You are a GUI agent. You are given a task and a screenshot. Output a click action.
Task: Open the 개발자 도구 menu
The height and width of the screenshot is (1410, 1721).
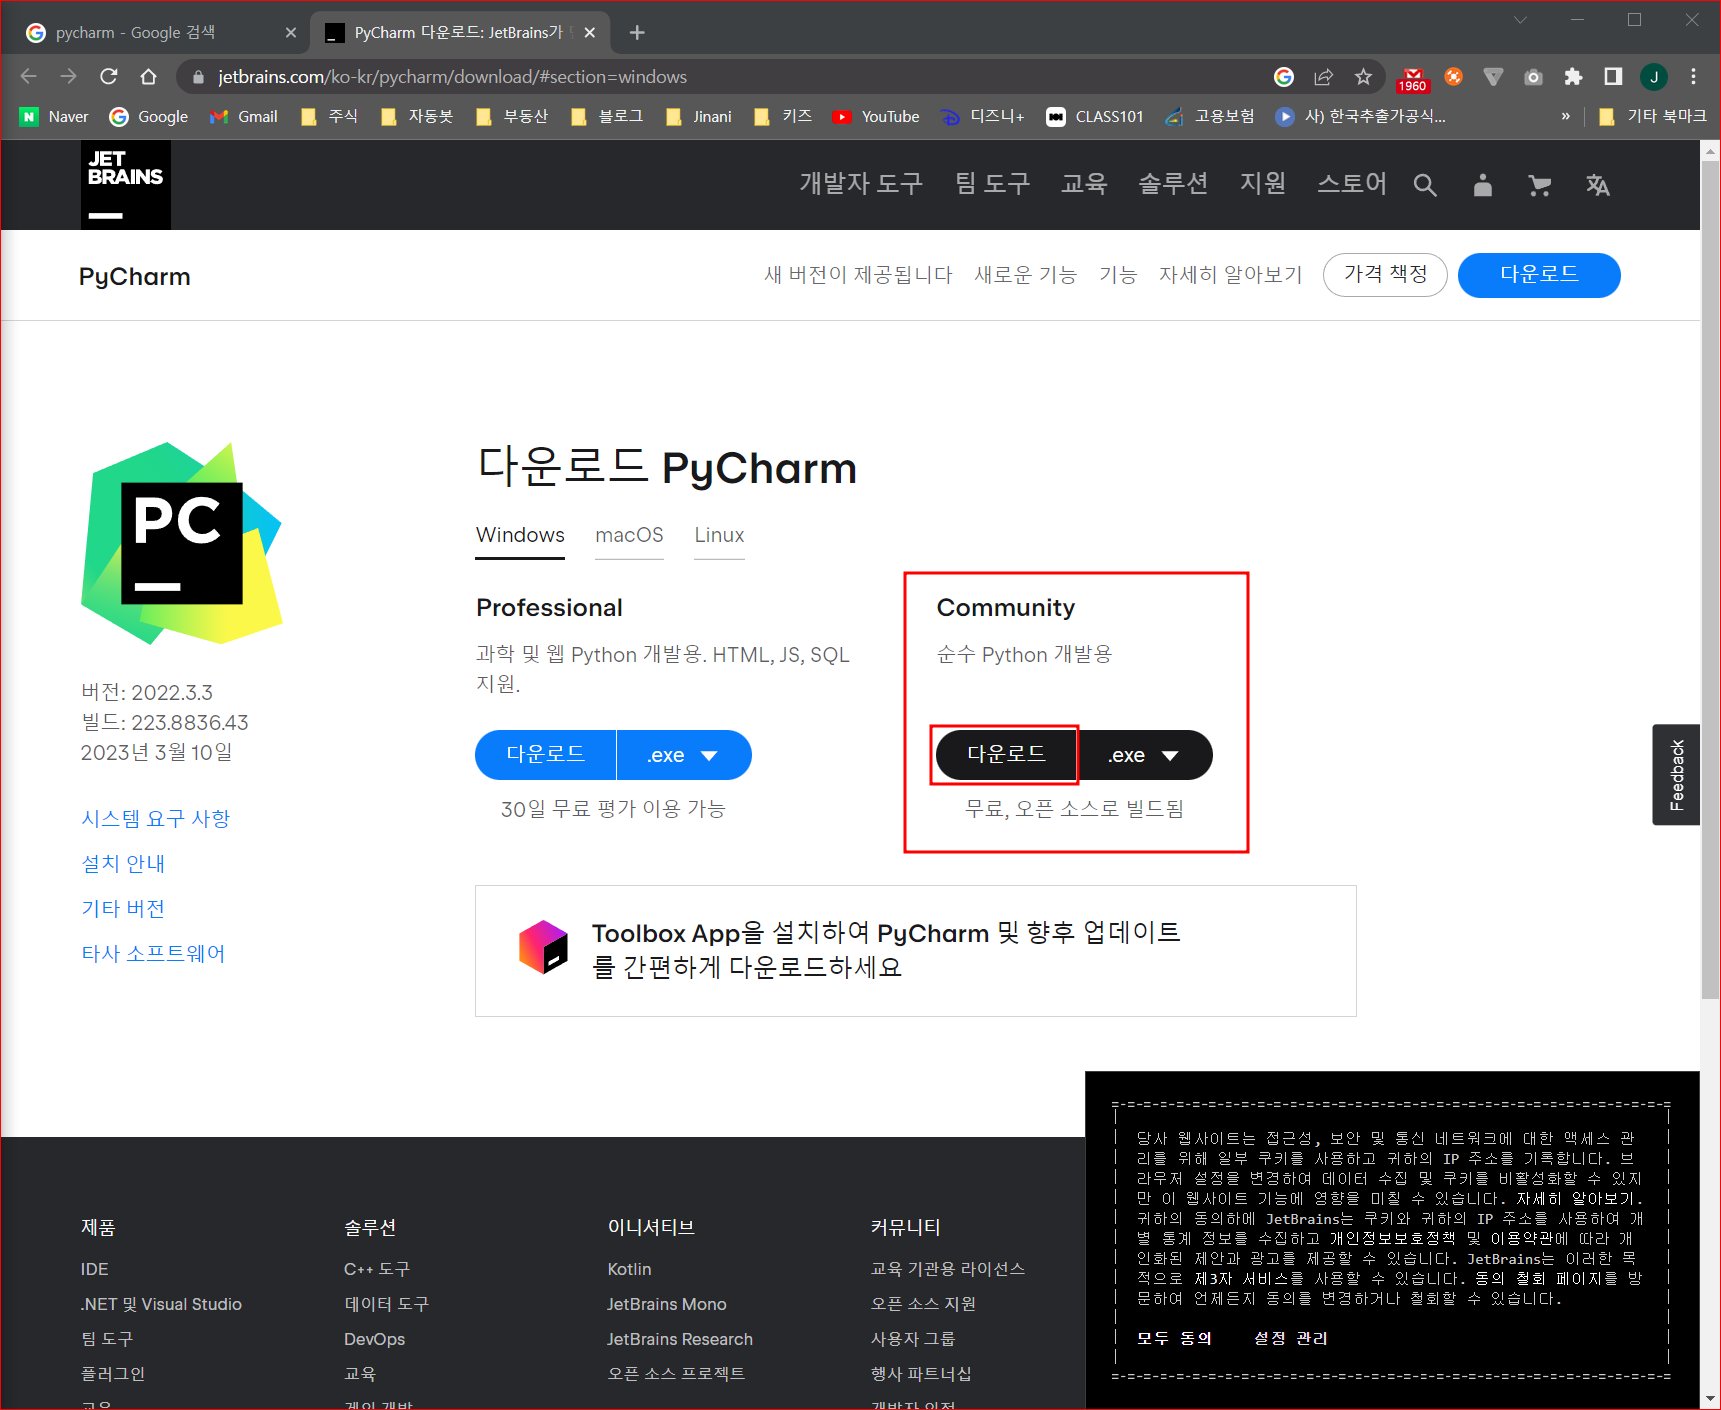[x=860, y=184]
